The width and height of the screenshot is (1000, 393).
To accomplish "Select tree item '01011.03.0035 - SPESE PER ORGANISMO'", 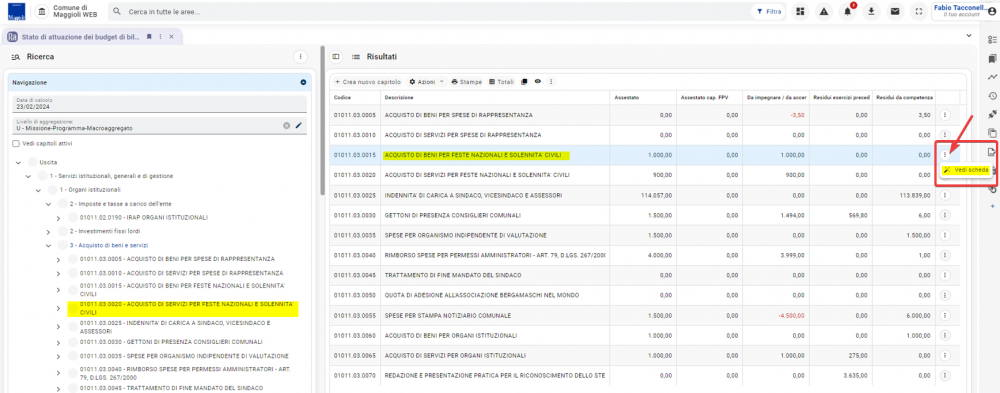I will (x=184, y=356).
